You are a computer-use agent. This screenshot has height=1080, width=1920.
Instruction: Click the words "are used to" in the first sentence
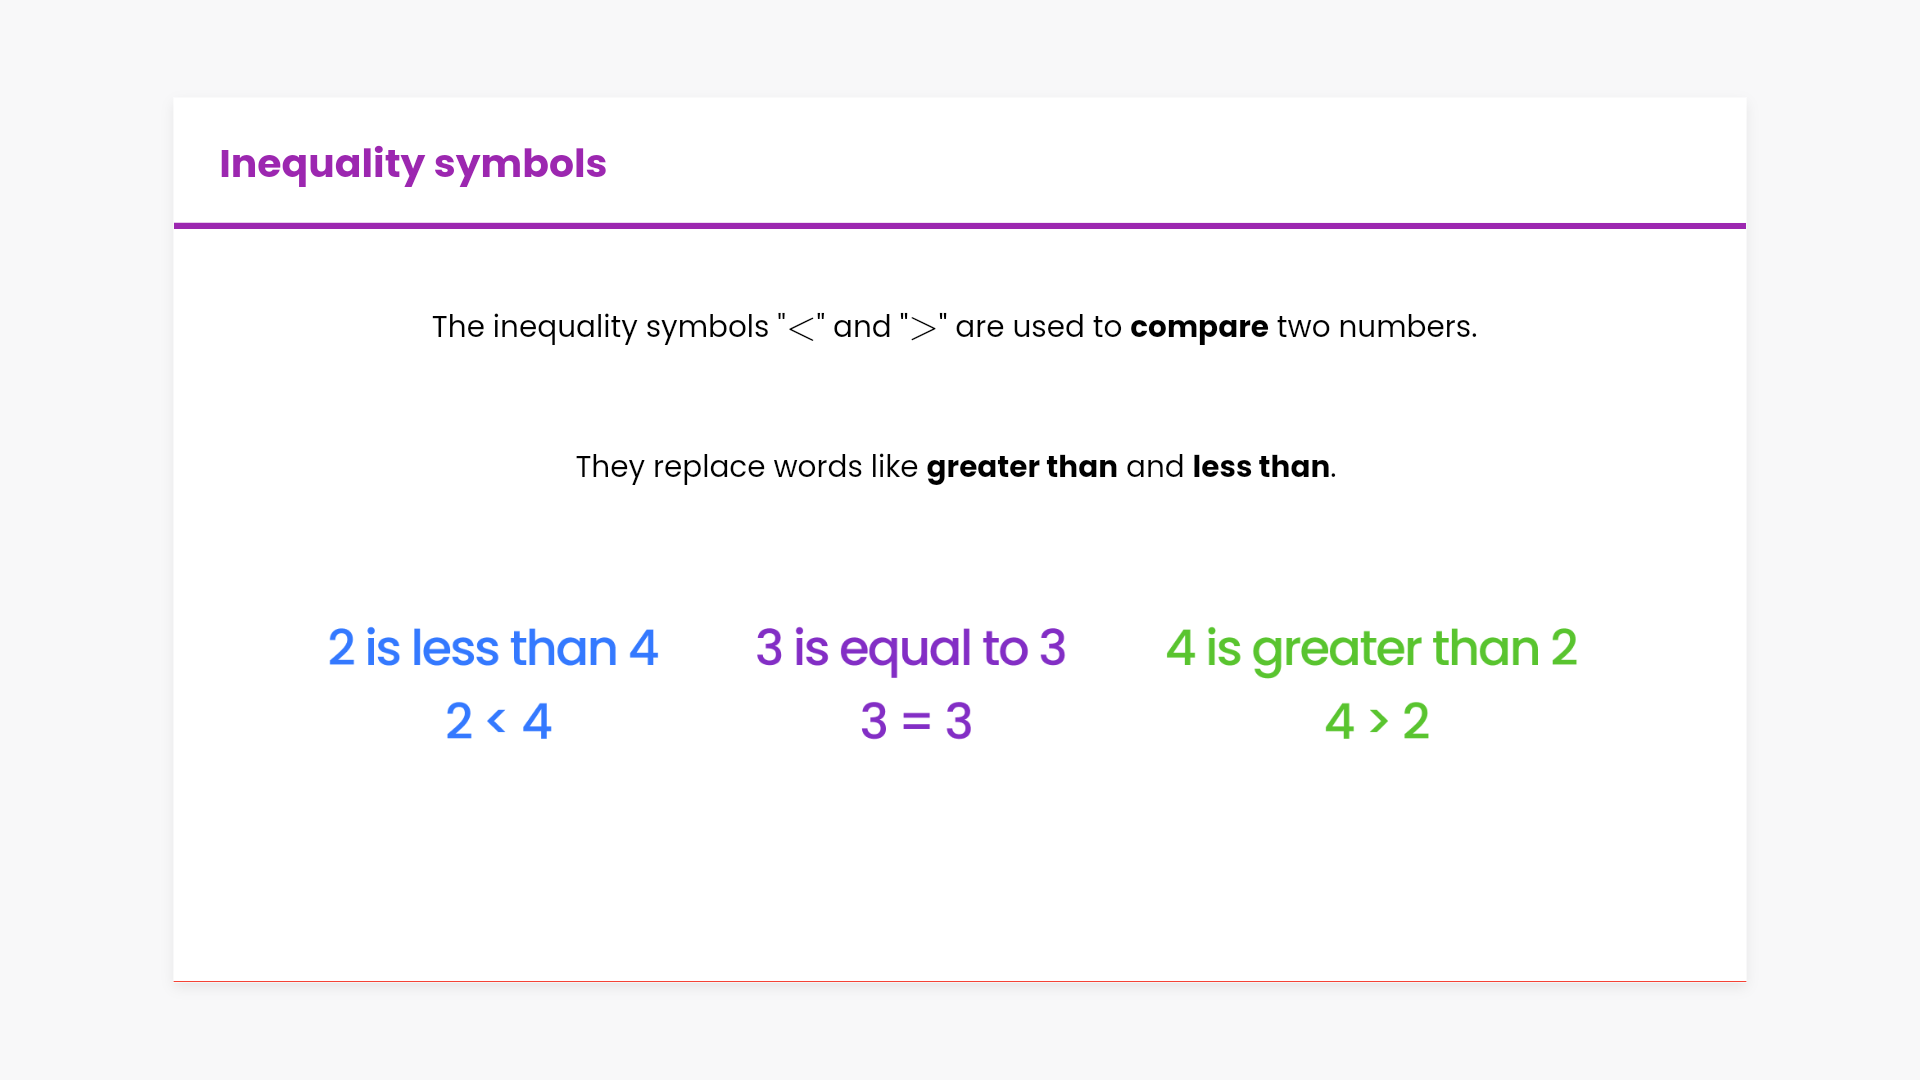pyautogui.click(x=1038, y=327)
